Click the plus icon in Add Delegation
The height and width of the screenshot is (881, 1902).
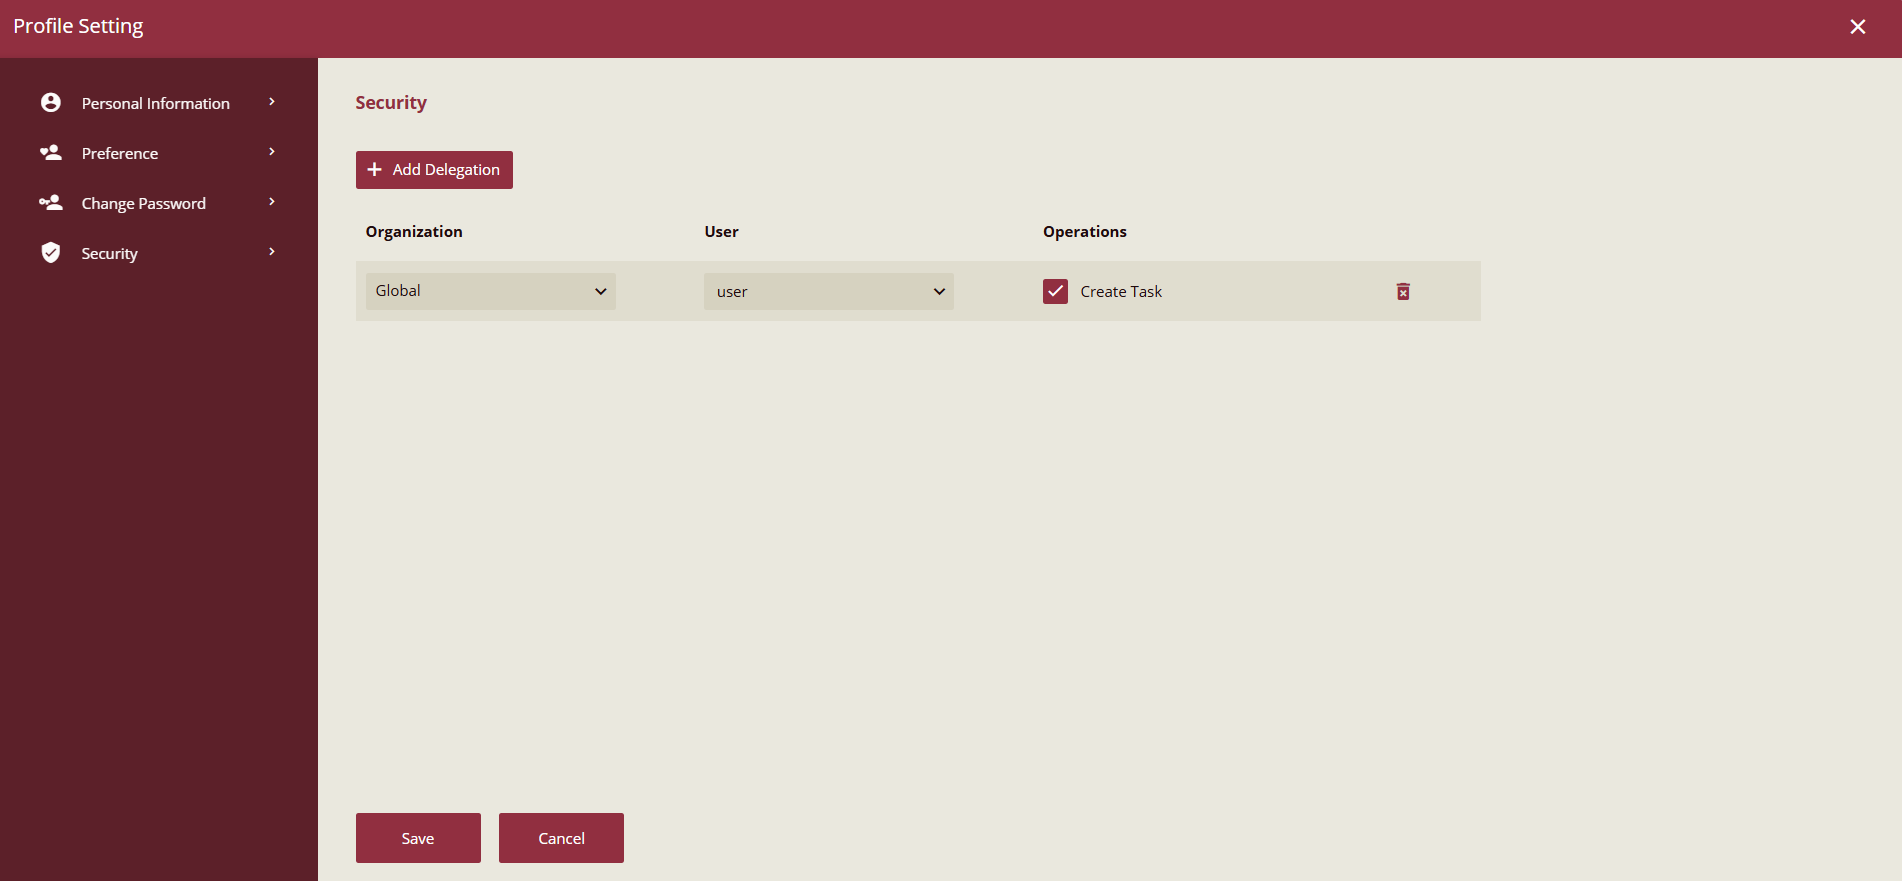click(x=375, y=170)
